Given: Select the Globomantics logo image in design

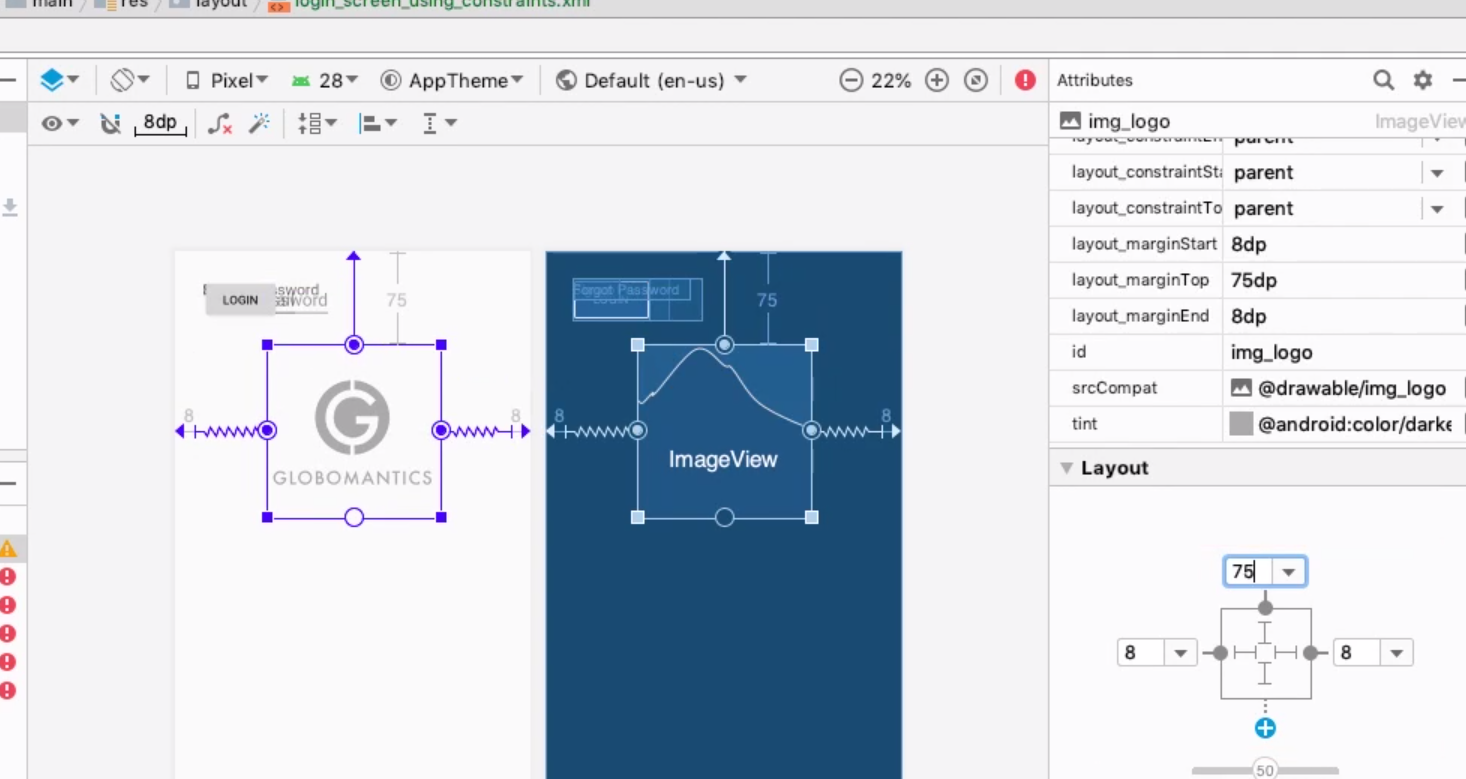Looking at the screenshot, I should (353, 431).
